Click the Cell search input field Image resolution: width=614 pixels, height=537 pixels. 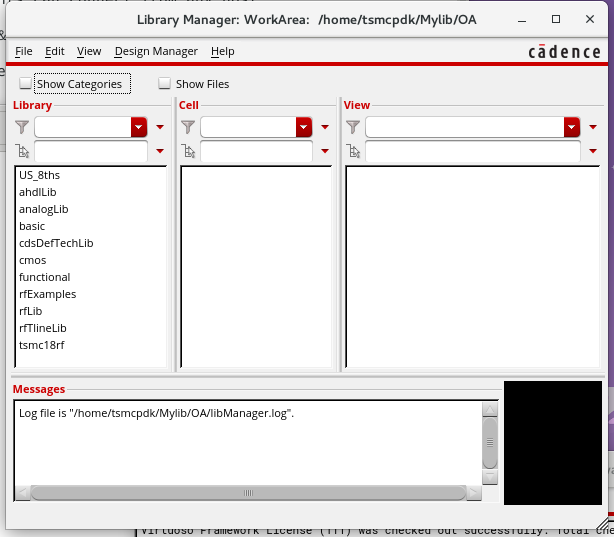click(x=256, y=151)
